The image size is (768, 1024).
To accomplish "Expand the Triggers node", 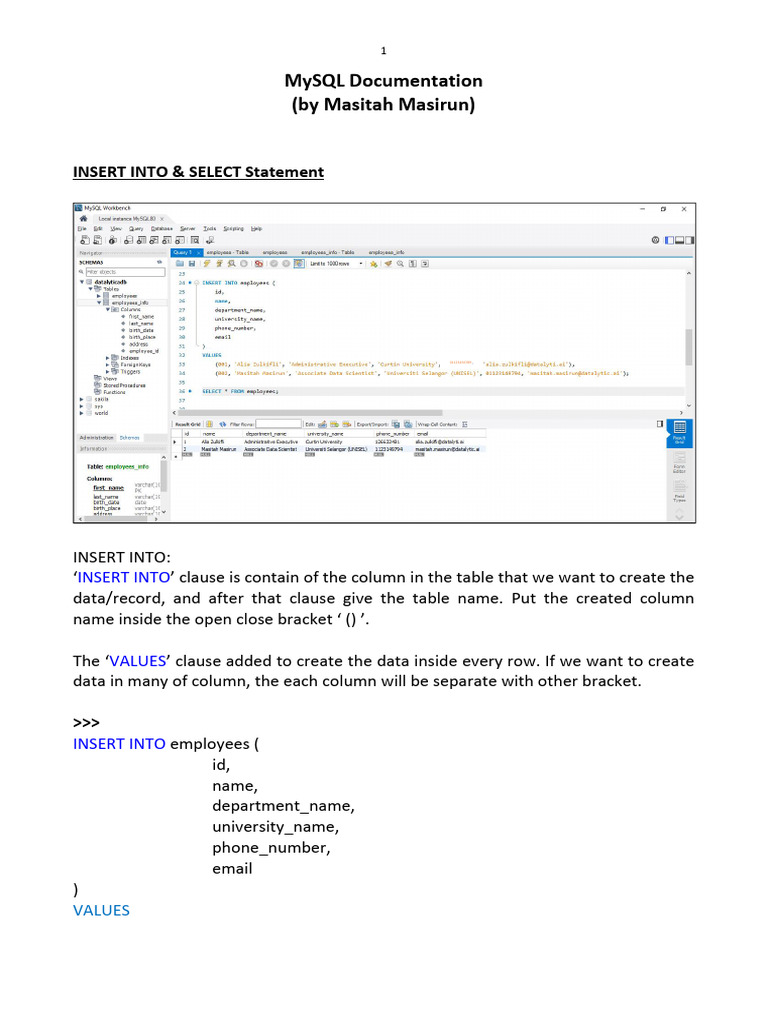I will tap(108, 372).
